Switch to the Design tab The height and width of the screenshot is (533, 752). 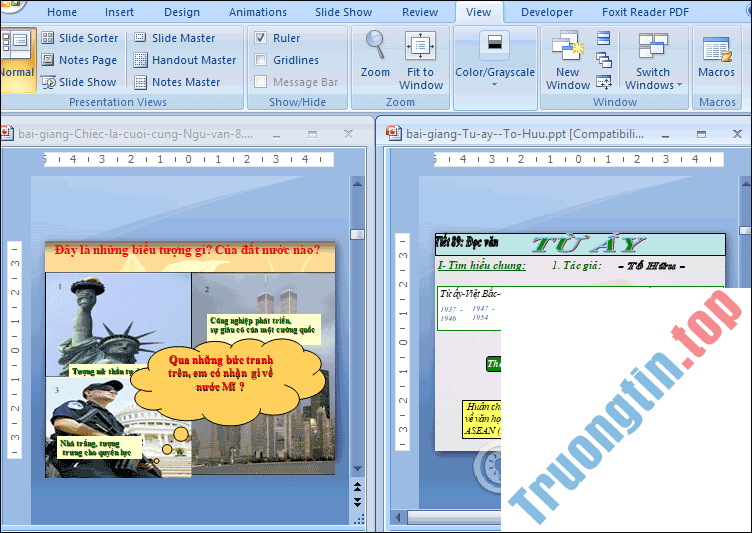pos(182,12)
